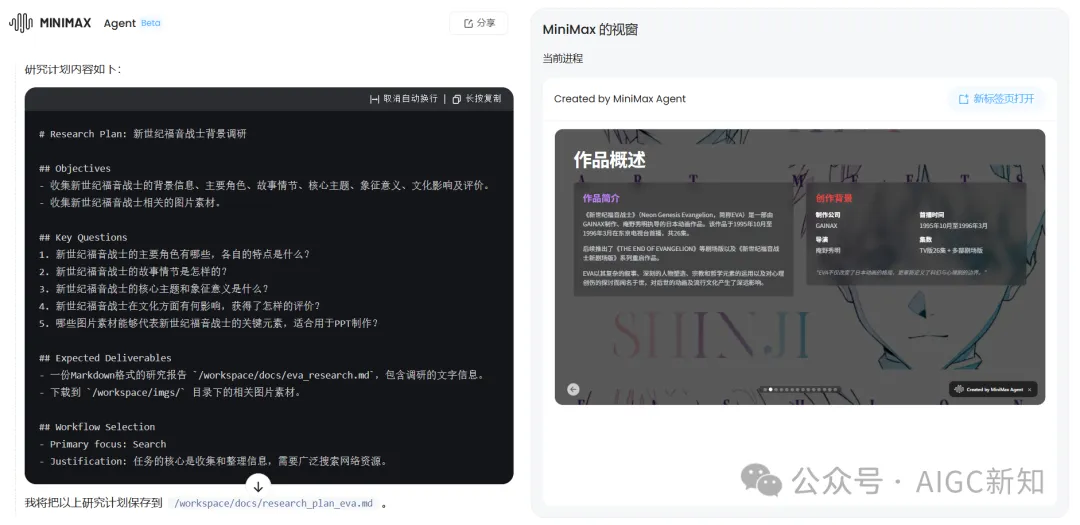Click the 'Primary focus: Search' code line
Viewport: 1080px width, 525px height.
click(103, 444)
